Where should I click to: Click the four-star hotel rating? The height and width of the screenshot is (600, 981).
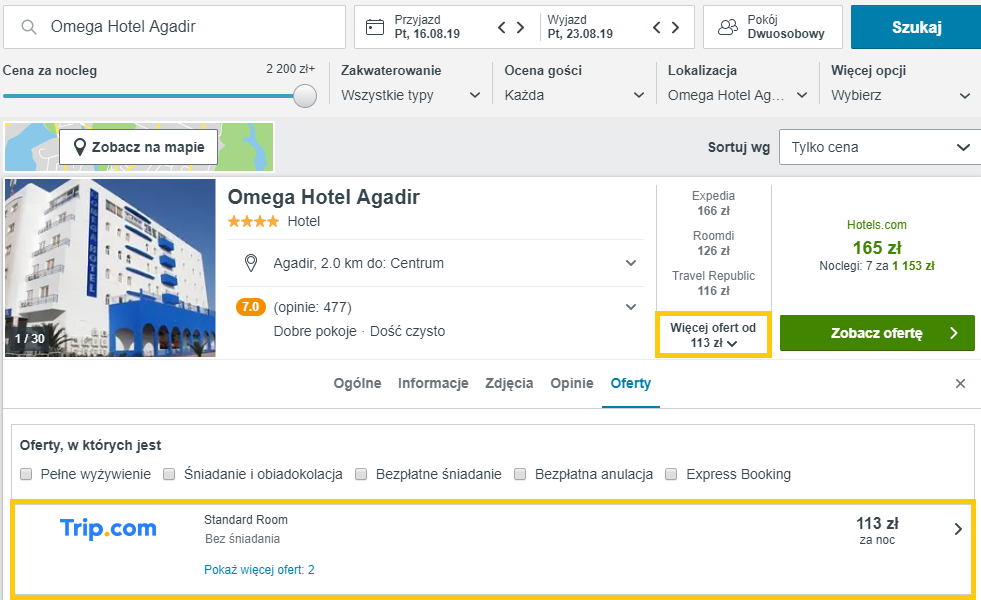pyautogui.click(x=253, y=221)
